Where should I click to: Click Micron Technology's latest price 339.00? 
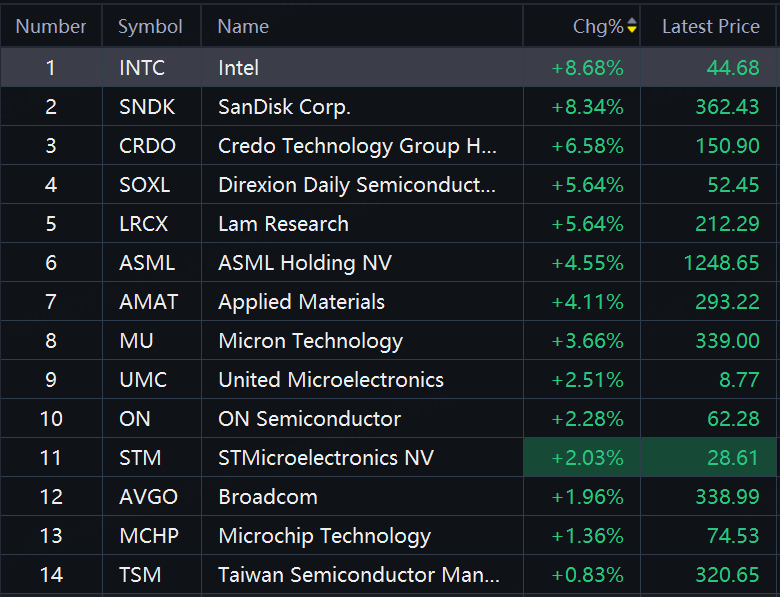tap(727, 341)
